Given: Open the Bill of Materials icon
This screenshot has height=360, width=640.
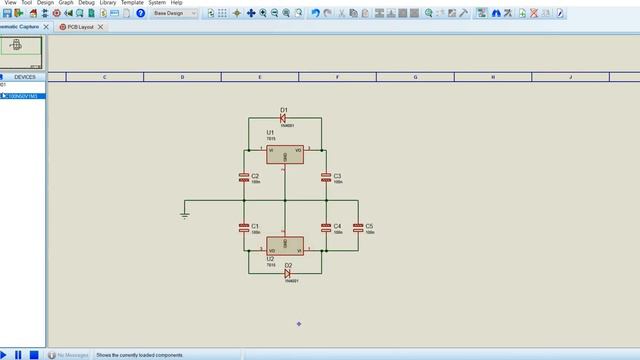Looking at the screenshot, I should (103, 13).
